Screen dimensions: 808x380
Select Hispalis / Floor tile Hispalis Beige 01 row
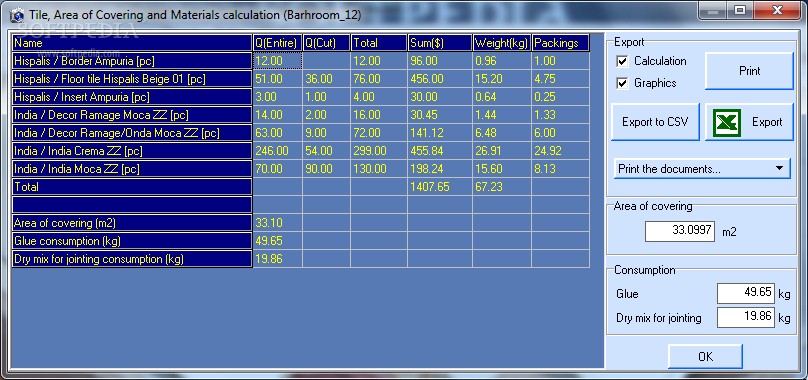(x=132, y=79)
